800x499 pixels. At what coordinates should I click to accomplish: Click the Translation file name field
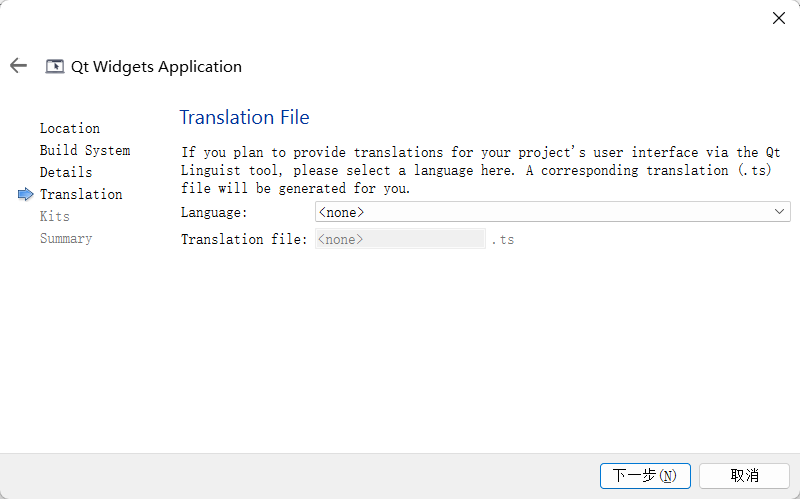click(400, 239)
